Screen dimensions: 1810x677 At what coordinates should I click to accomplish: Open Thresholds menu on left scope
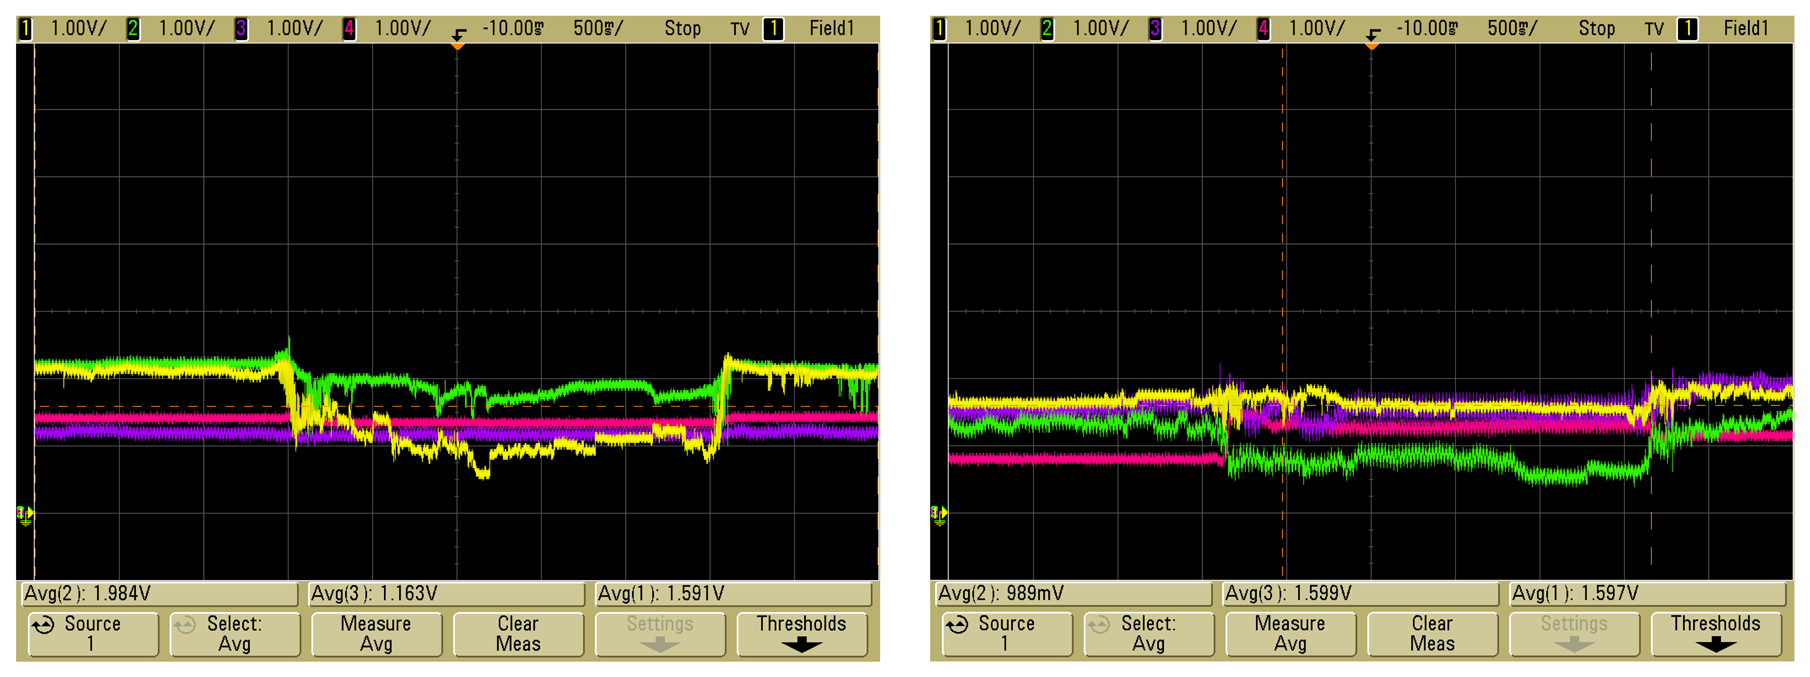[x=802, y=634]
